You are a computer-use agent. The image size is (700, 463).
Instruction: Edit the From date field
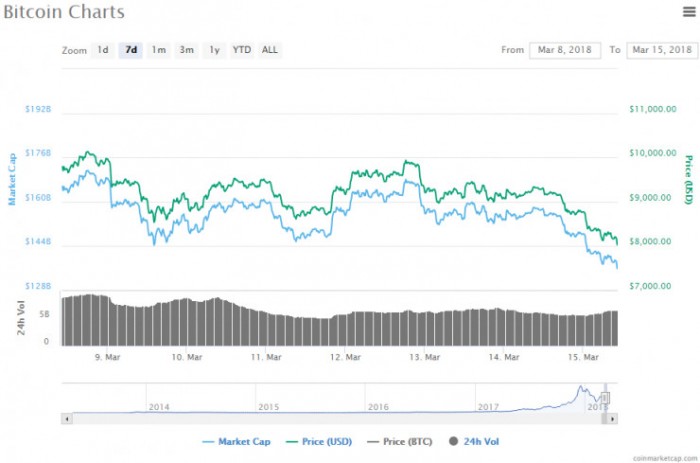[565, 50]
